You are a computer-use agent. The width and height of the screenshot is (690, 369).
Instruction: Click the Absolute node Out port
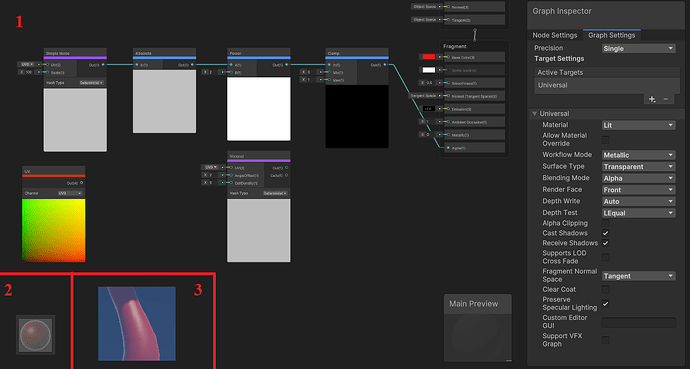192,65
